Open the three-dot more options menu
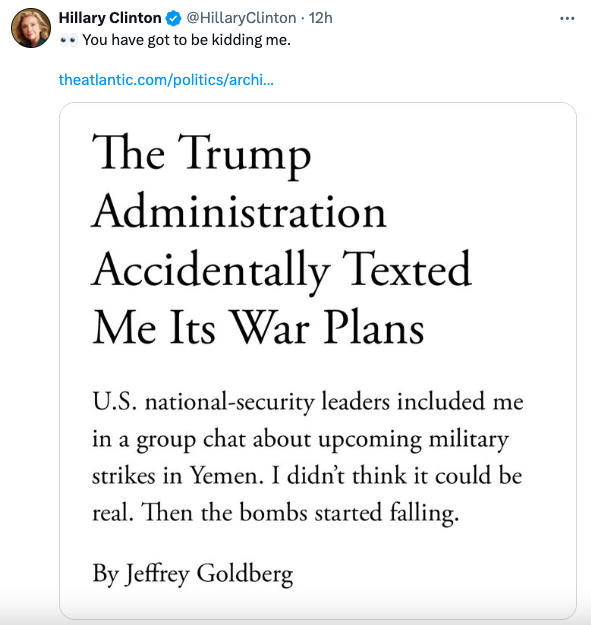 click(x=567, y=18)
